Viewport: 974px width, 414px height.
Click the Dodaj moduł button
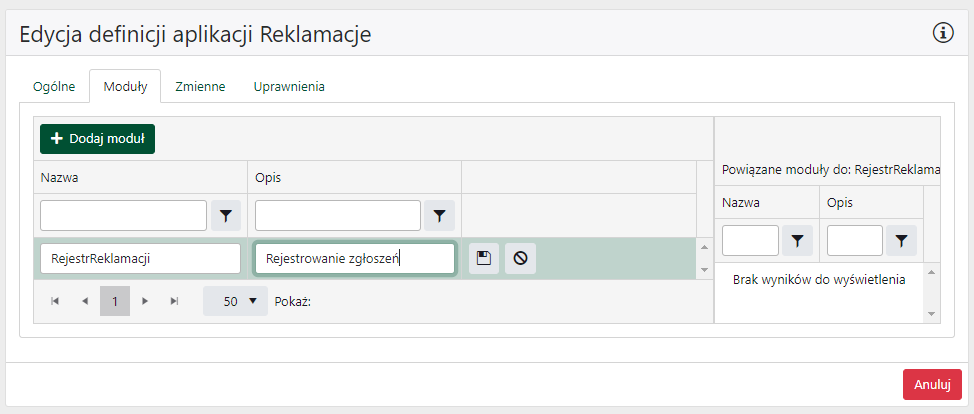[97, 139]
